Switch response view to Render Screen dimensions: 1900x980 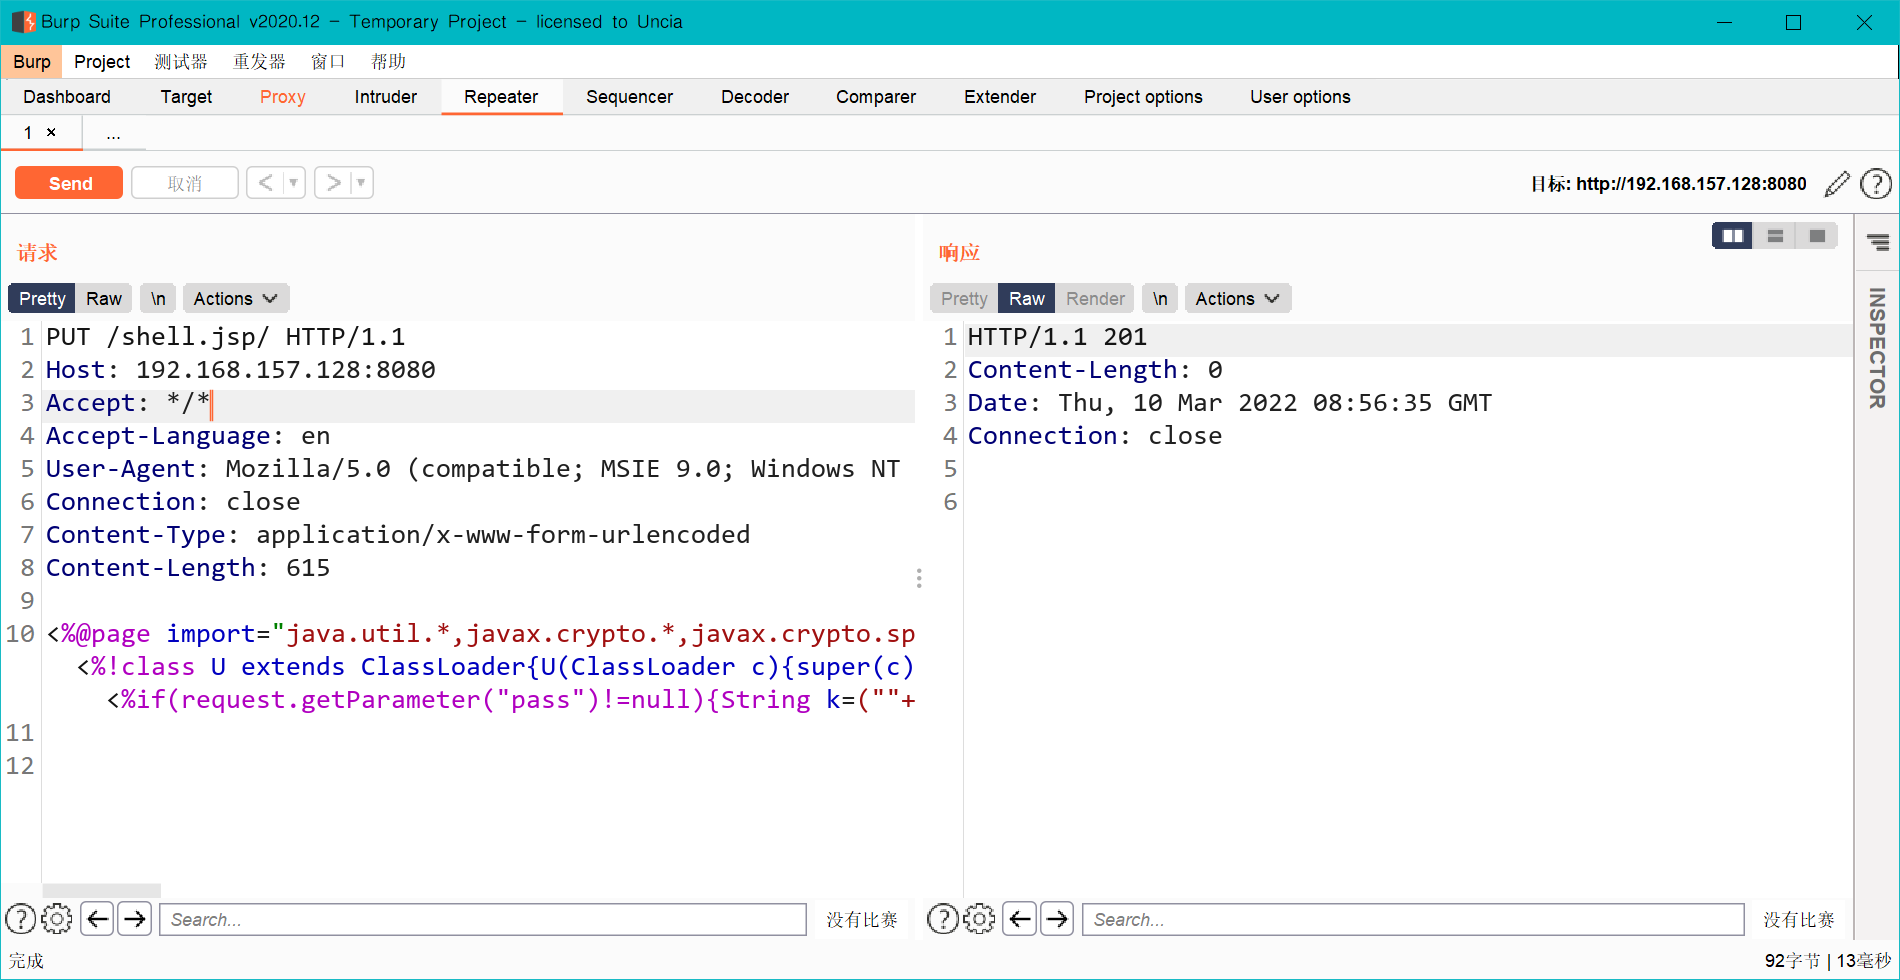(1095, 299)
